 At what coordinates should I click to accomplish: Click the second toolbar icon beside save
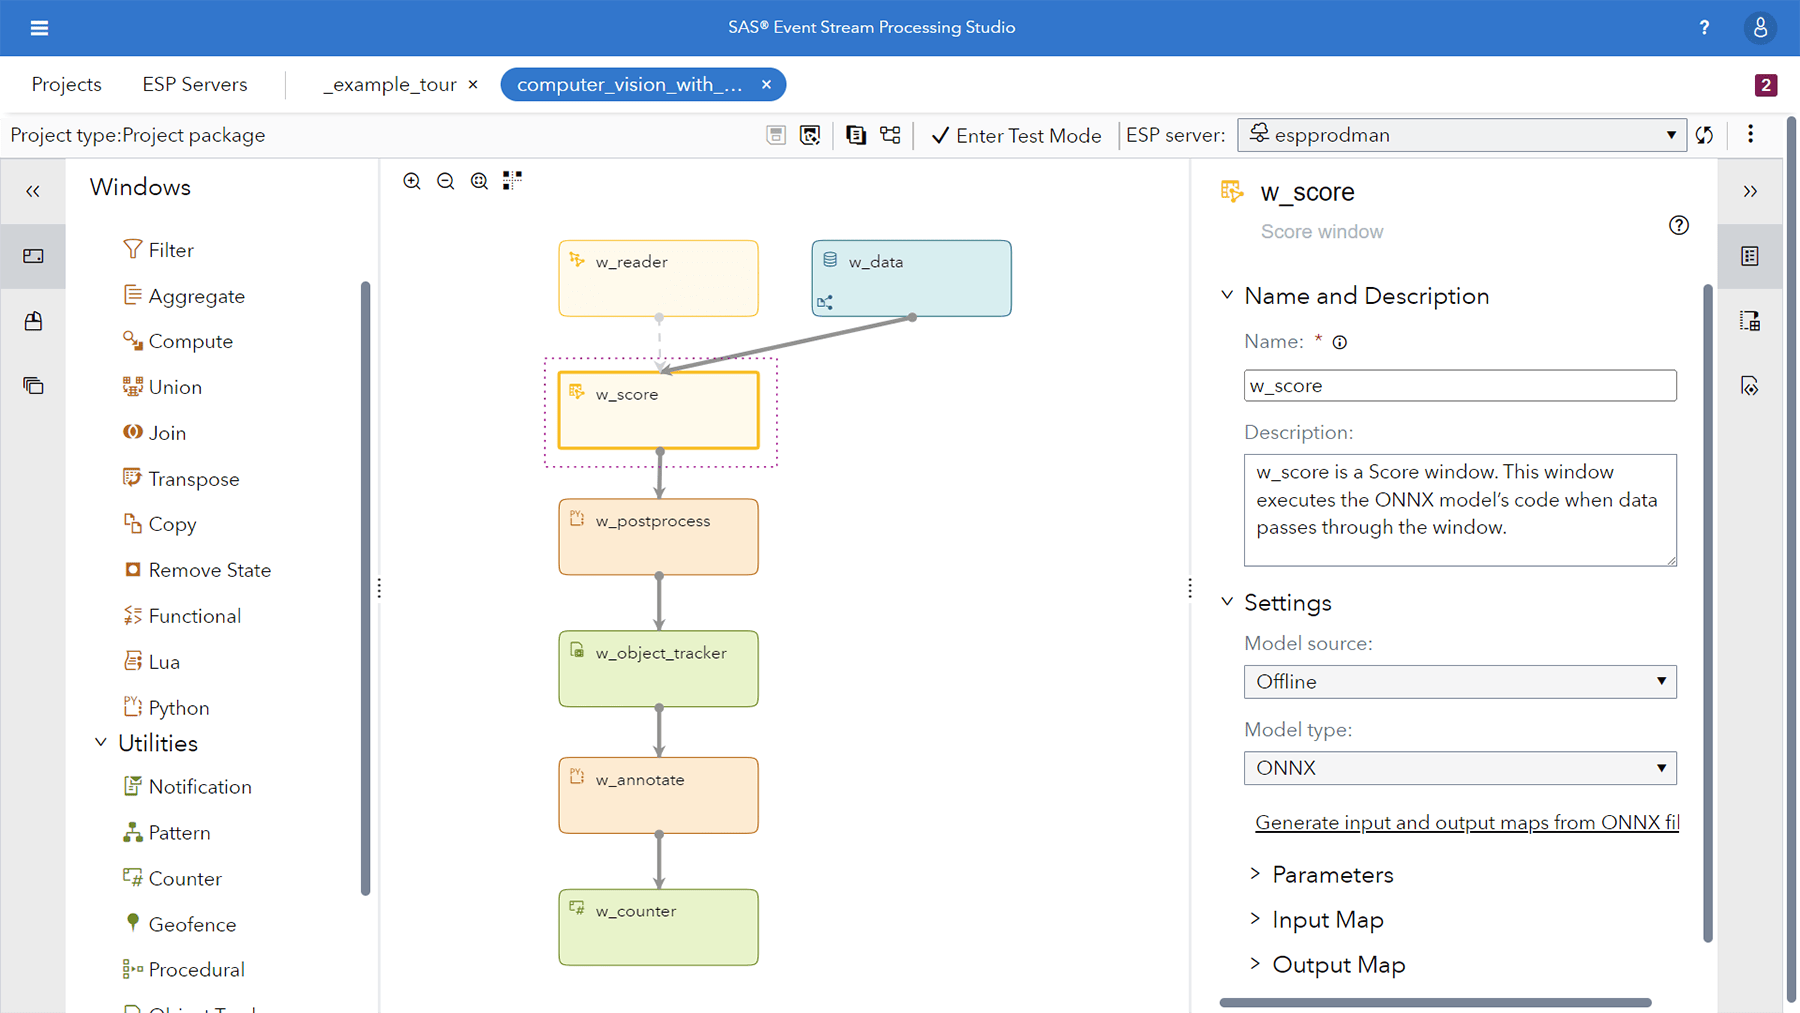pyautogui.click(x=810, y=135)
